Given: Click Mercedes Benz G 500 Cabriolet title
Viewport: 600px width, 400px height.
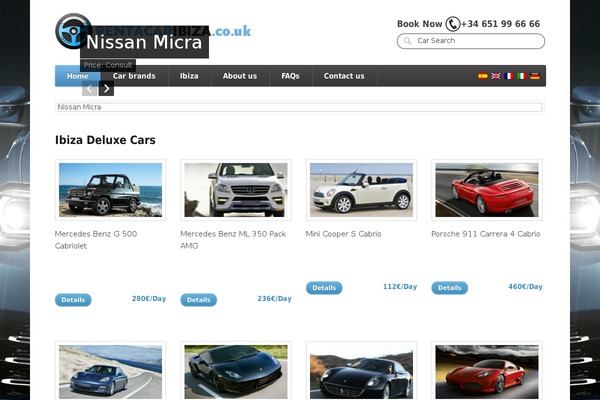Looking at the screenshot, I should pos(96,240).
